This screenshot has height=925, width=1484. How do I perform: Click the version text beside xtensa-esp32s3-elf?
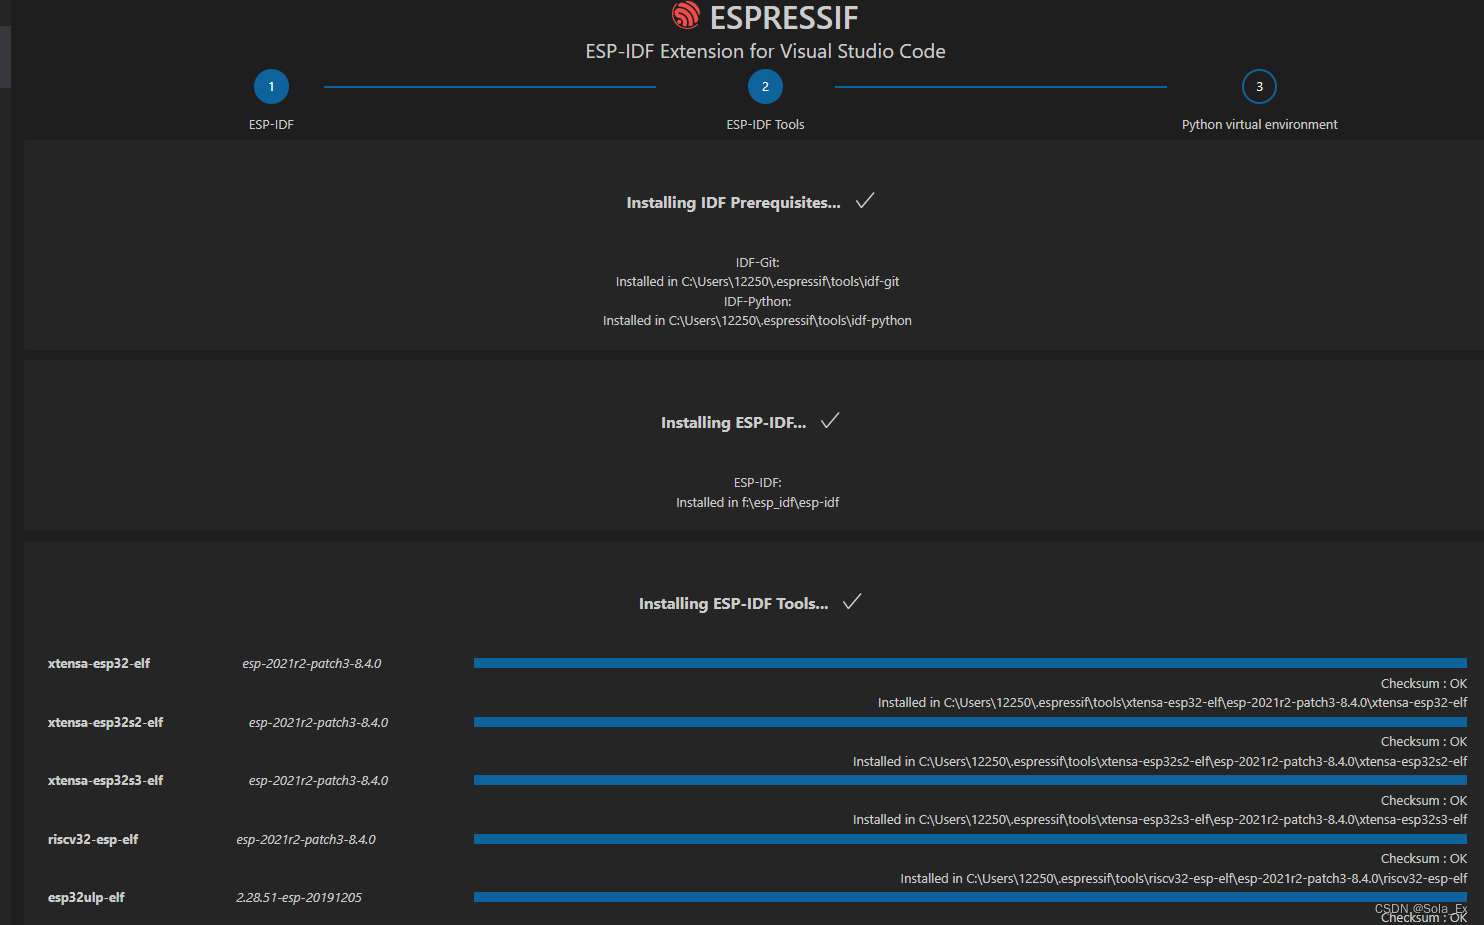318,781
